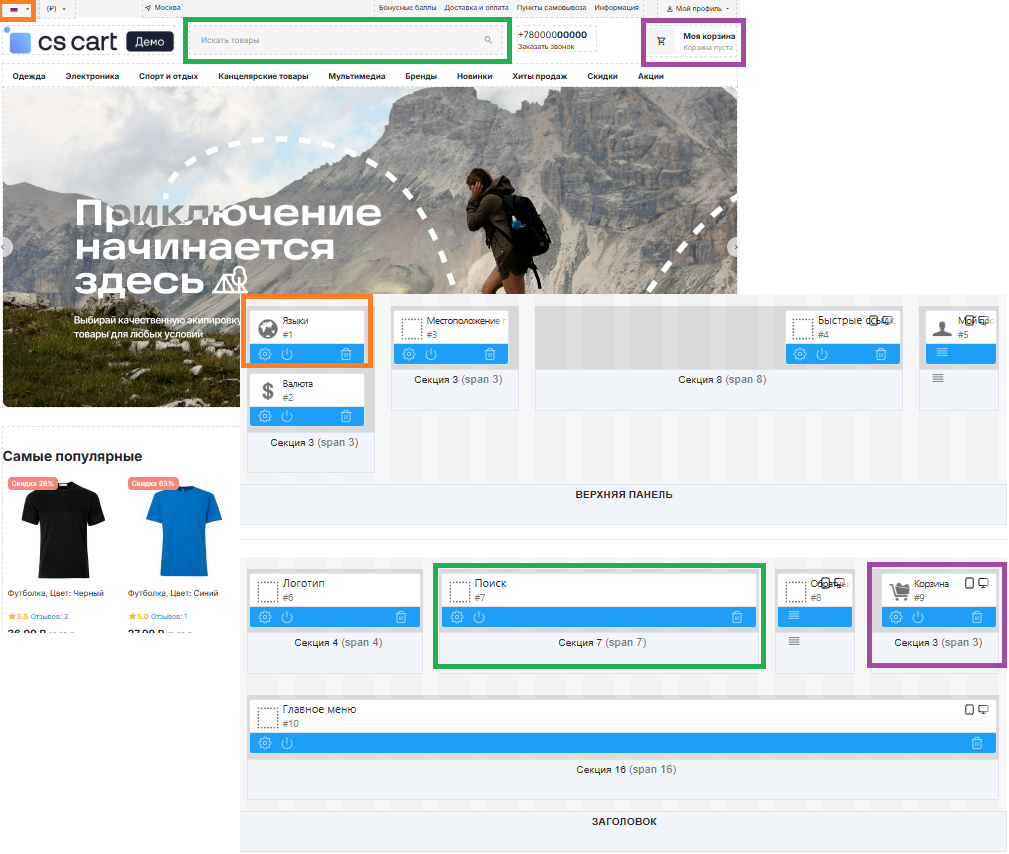
Task: Open gear settings of the Логотип block
Action: click(265, 617)
